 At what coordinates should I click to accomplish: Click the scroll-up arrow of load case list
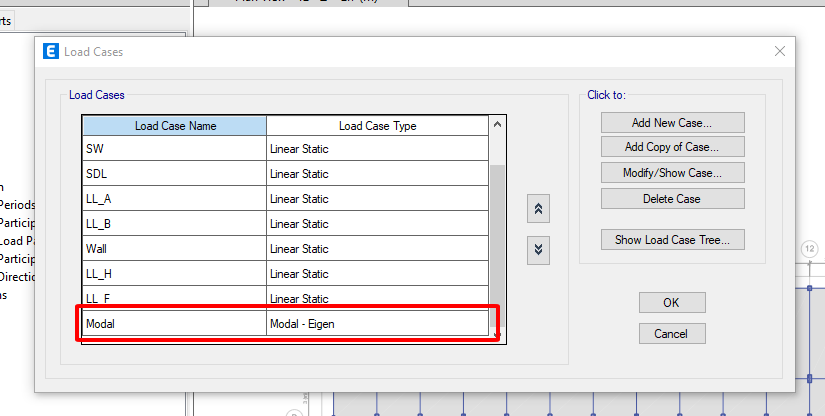pos(497,125)
